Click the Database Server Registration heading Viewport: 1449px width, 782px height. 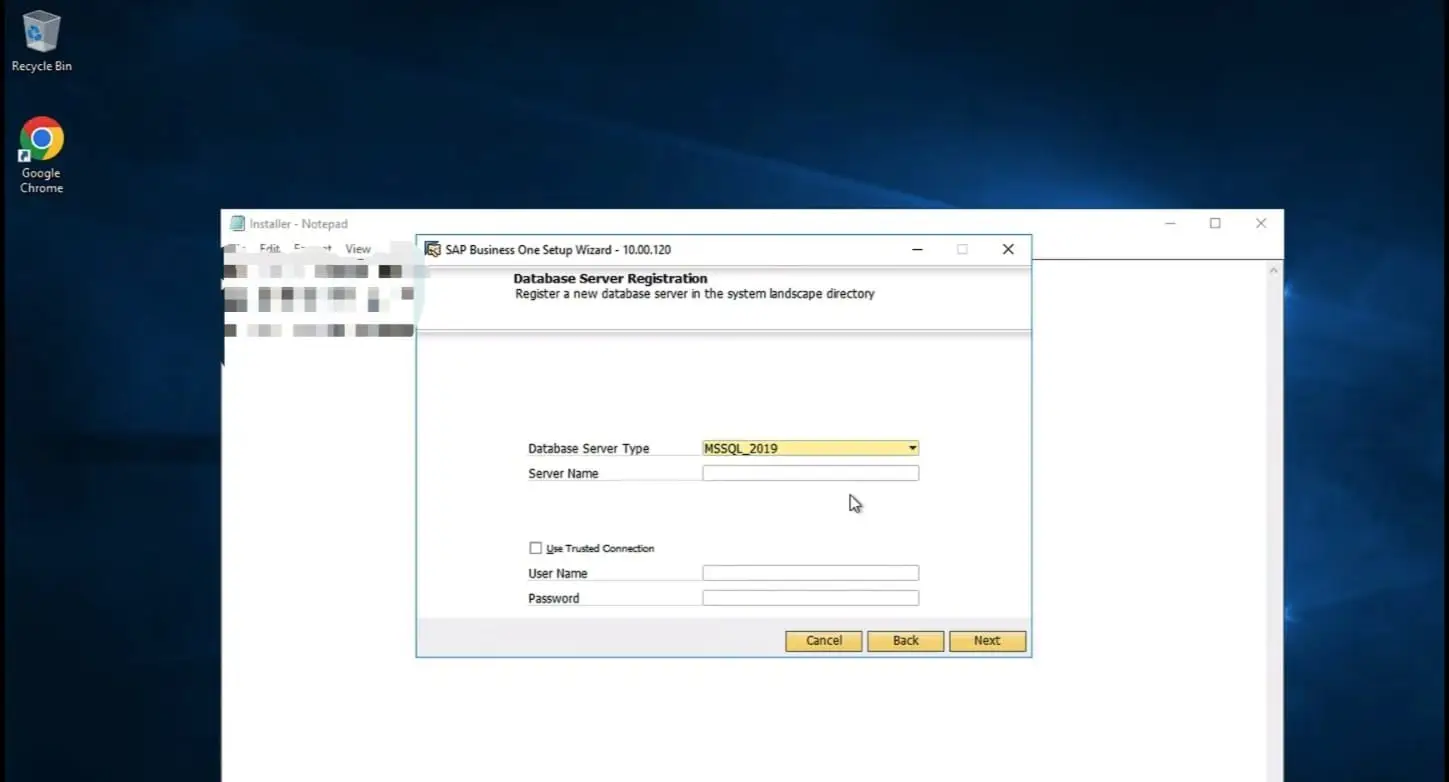coord(610,278)
